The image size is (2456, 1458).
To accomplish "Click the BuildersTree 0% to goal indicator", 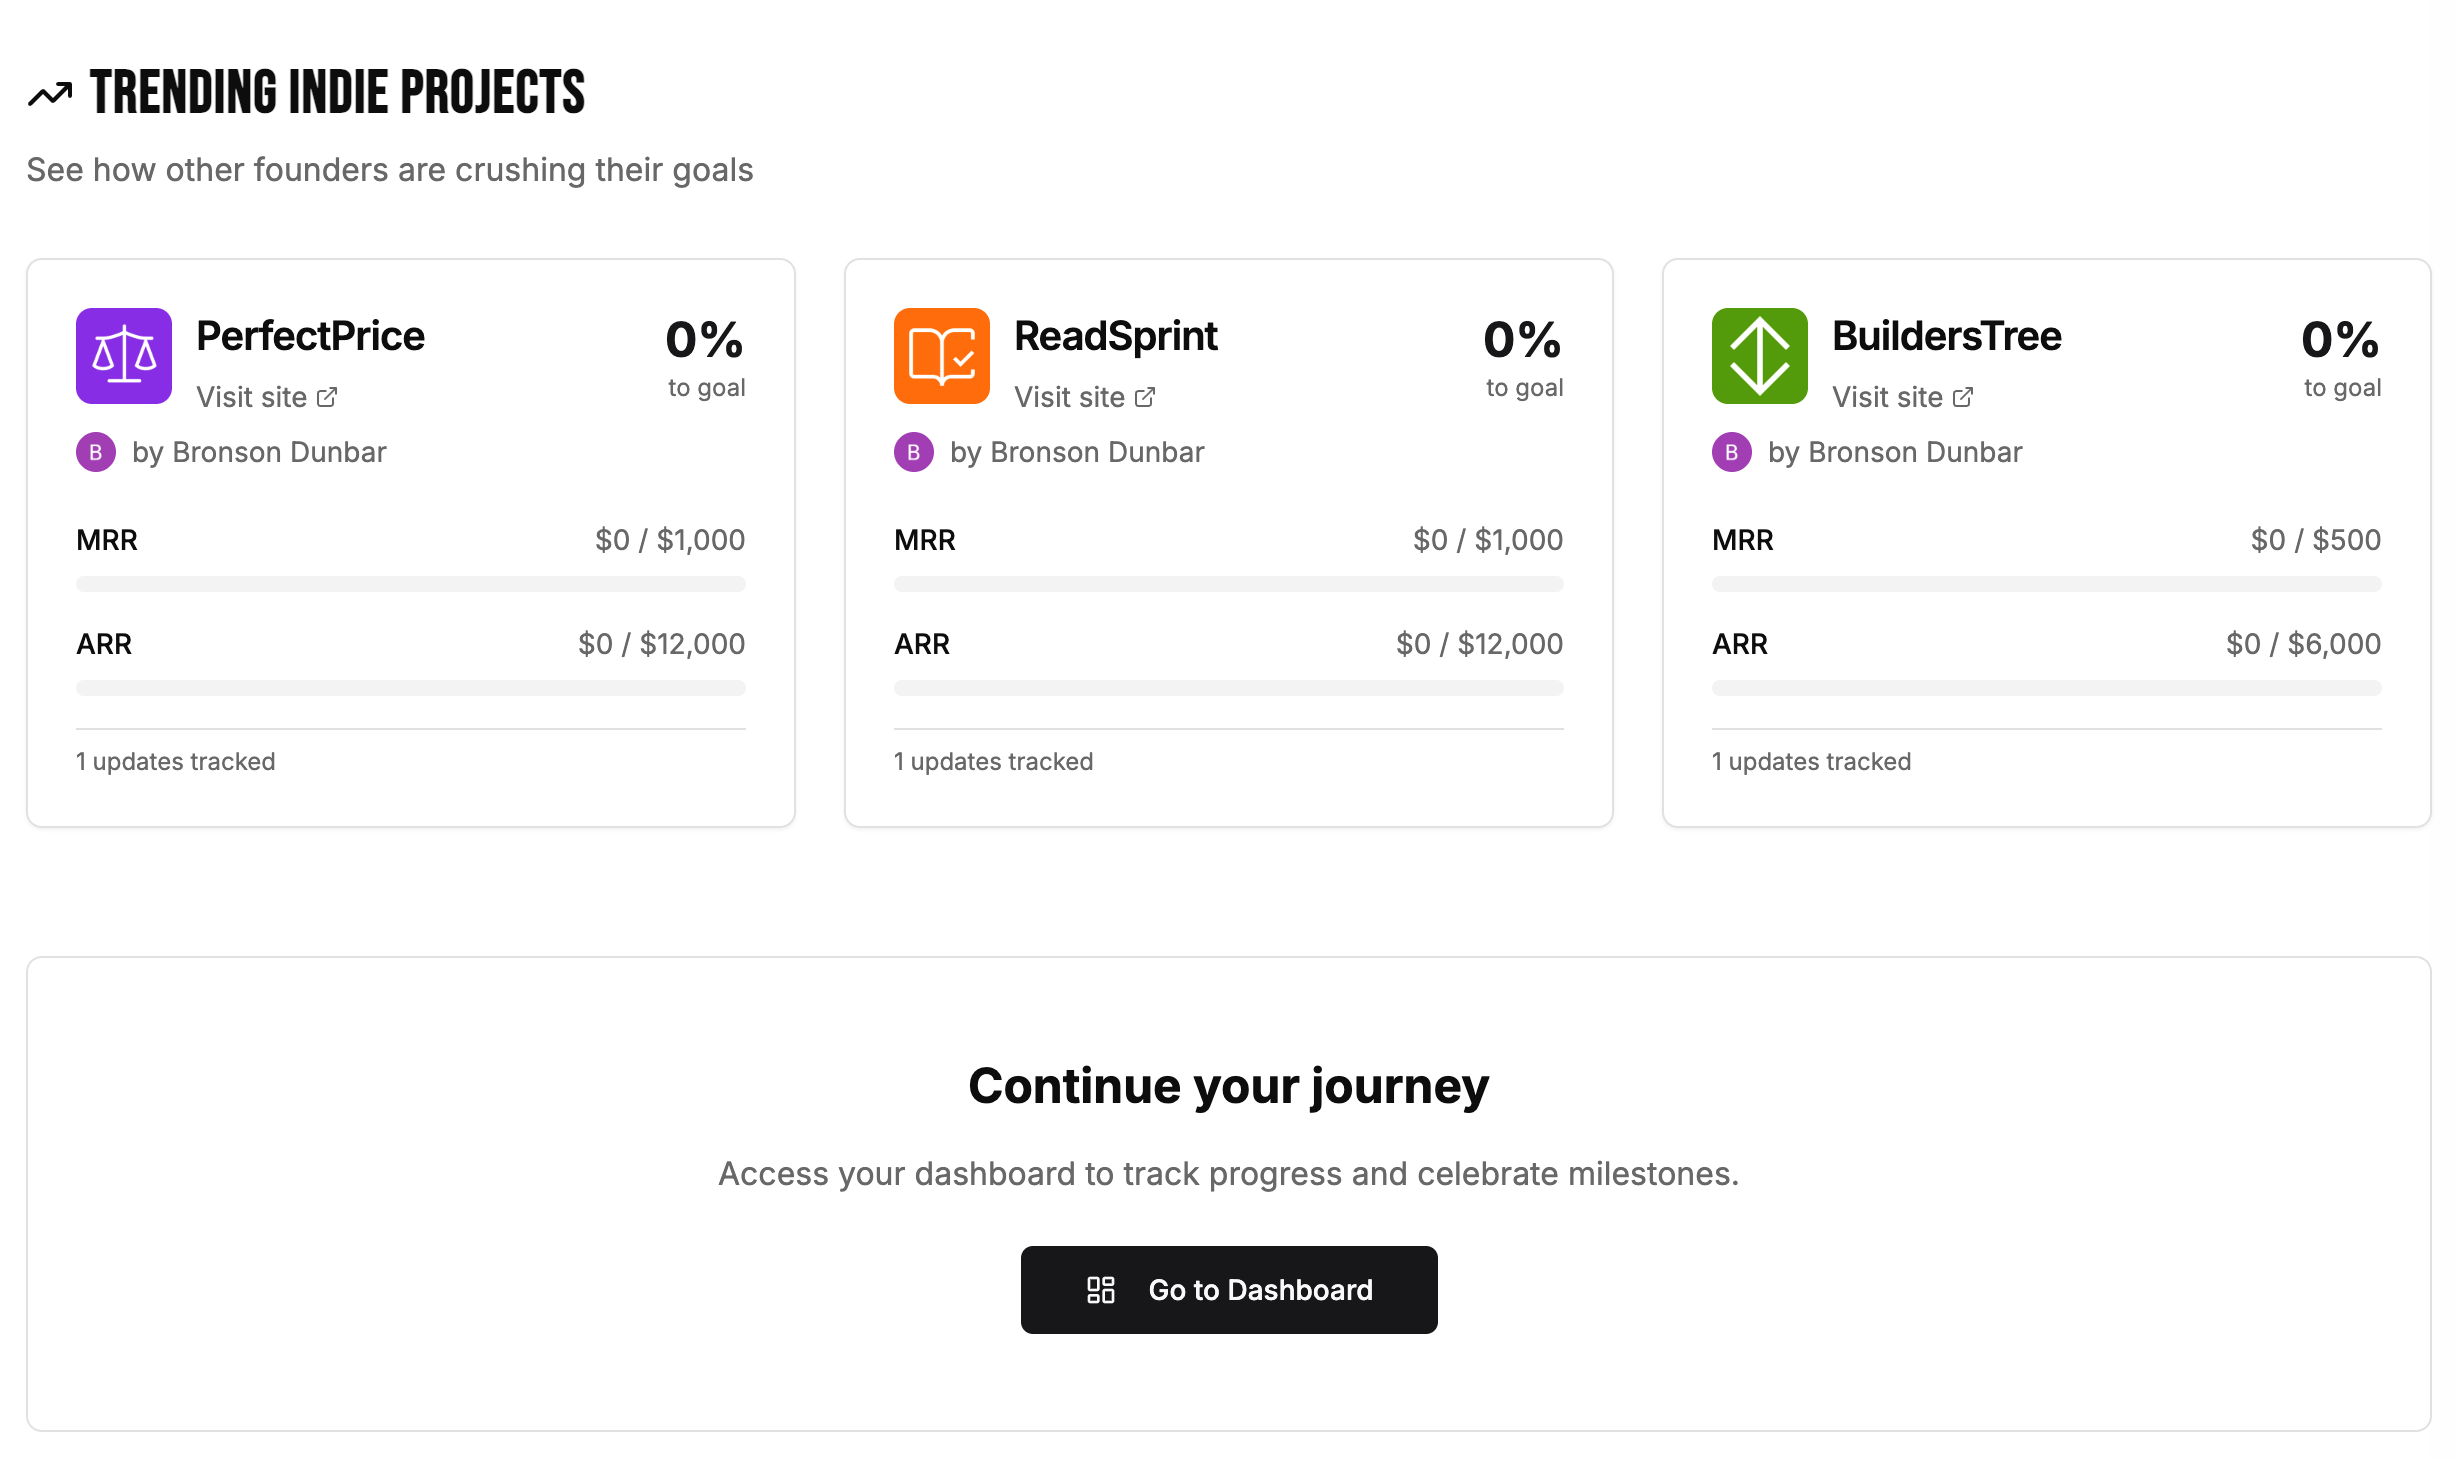I will 2341,356.
